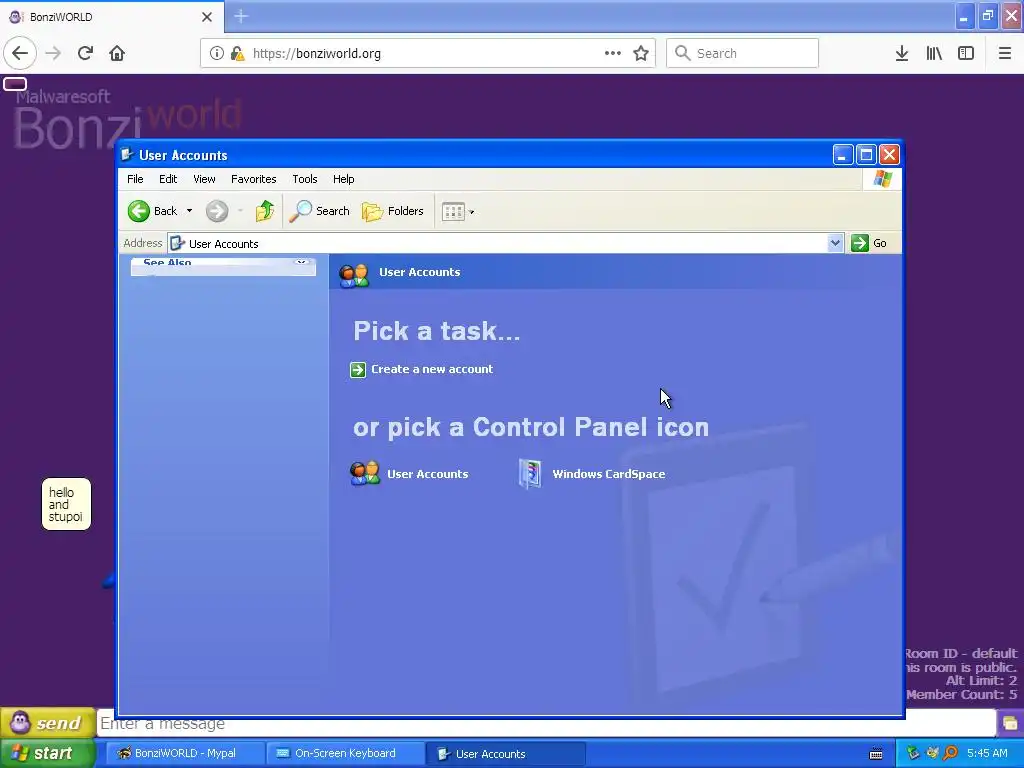This screenshot has height=768, width=1024.
Task: Click the small purple rounded button at top-left of page
Action: point(14,84)
